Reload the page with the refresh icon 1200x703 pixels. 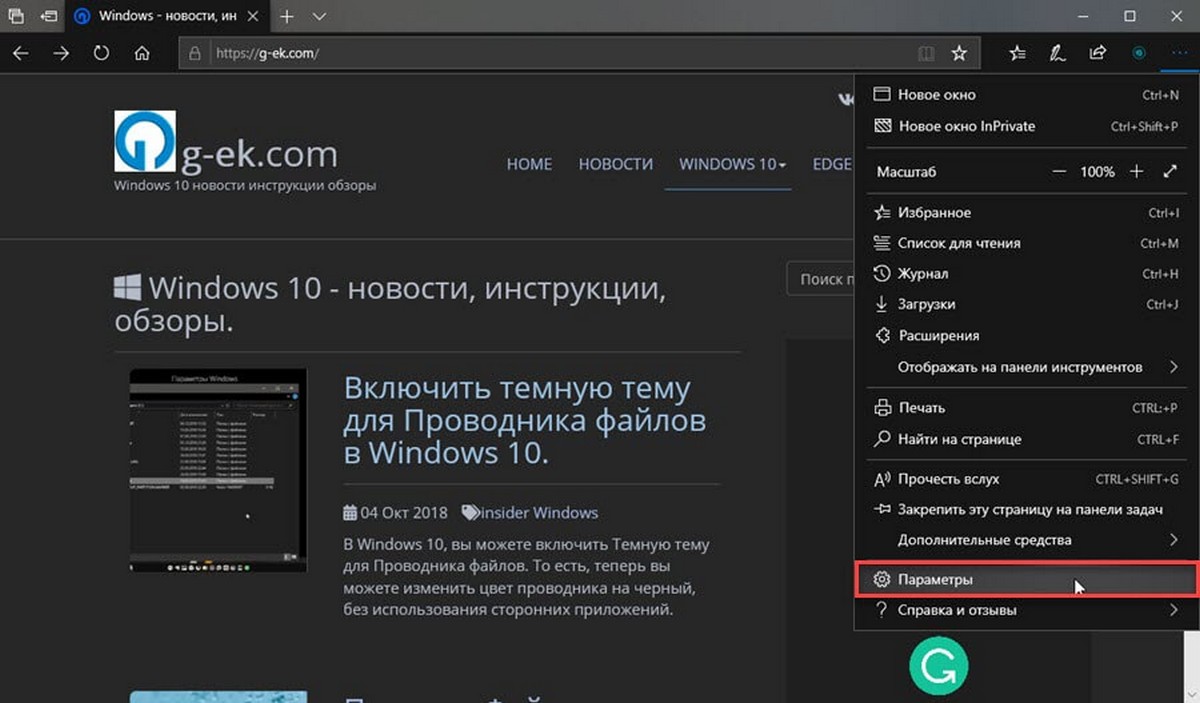pyautogui.click(x=101, y=53)
